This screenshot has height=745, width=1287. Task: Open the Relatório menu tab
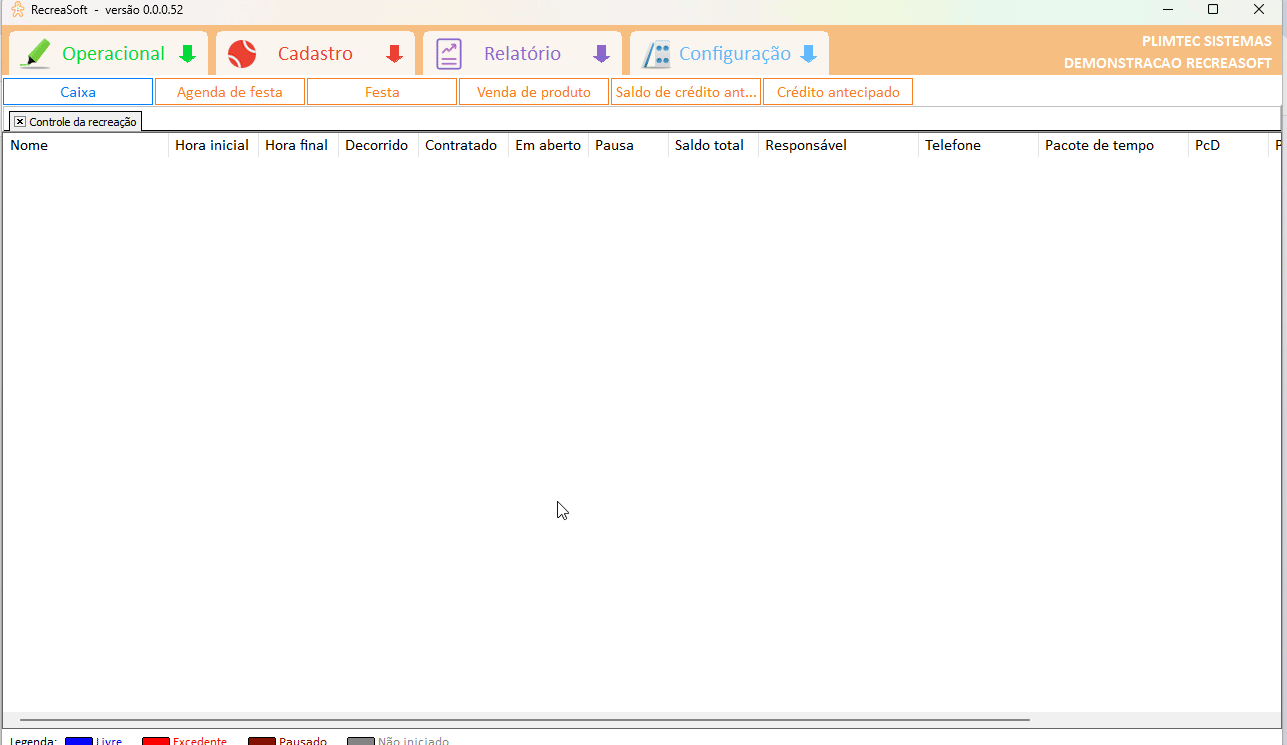pos(522,54)
